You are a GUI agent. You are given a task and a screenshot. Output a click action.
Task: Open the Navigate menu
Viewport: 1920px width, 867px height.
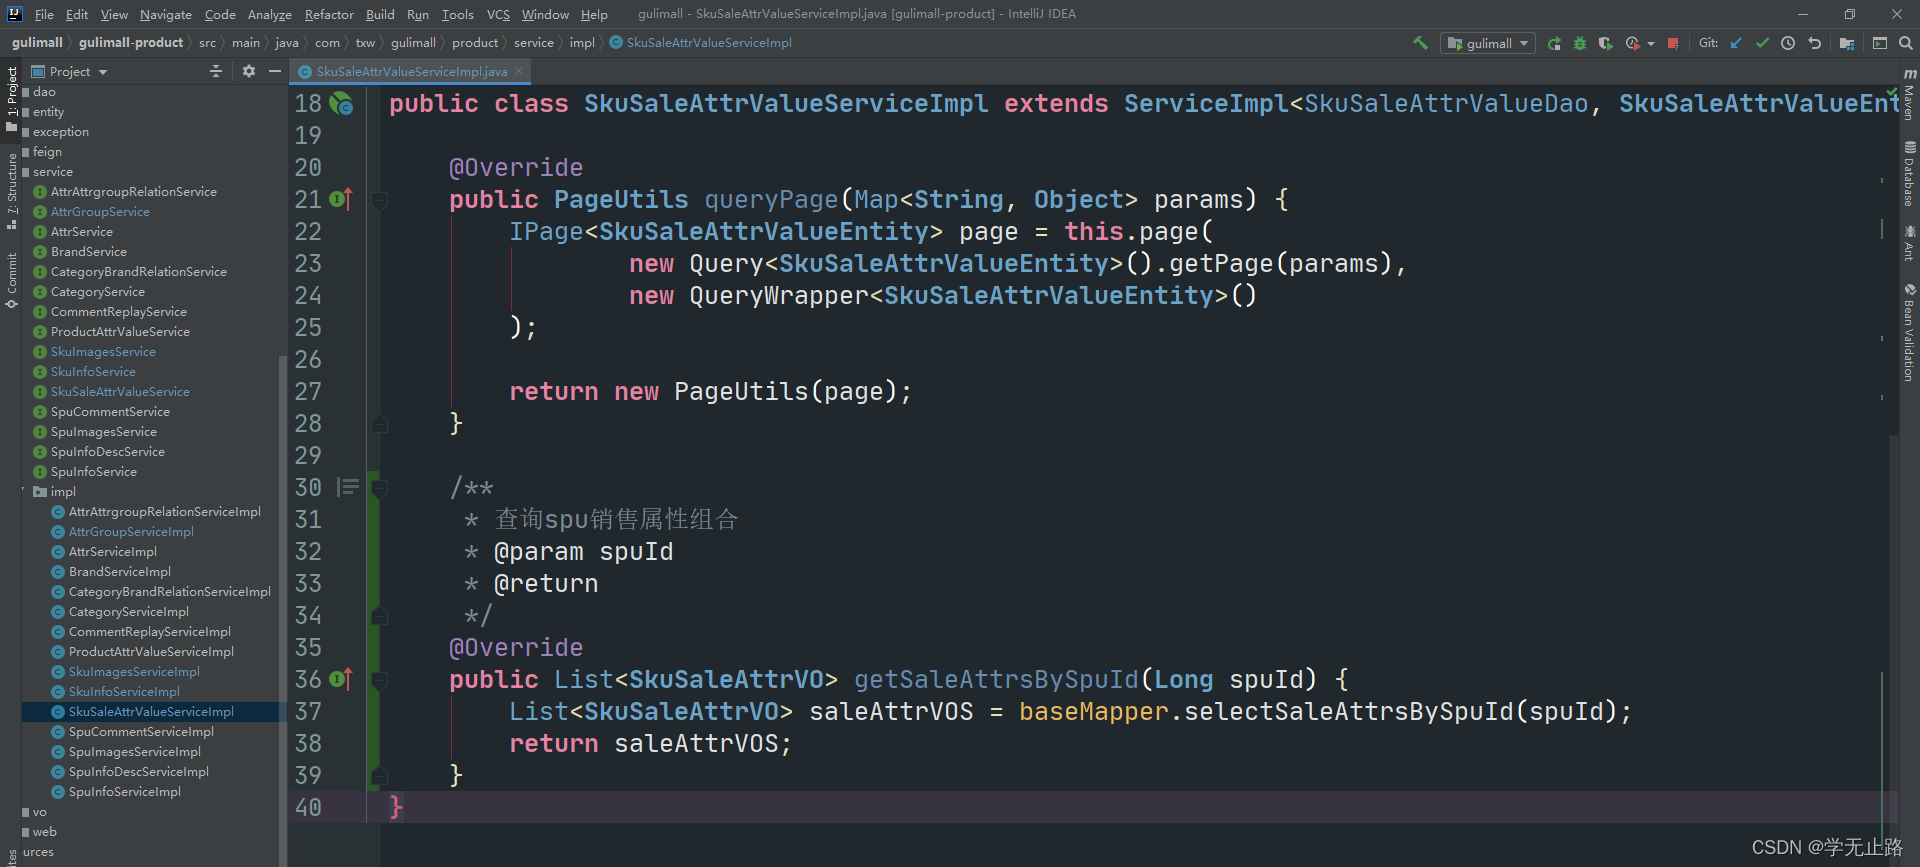coord(166,14)
